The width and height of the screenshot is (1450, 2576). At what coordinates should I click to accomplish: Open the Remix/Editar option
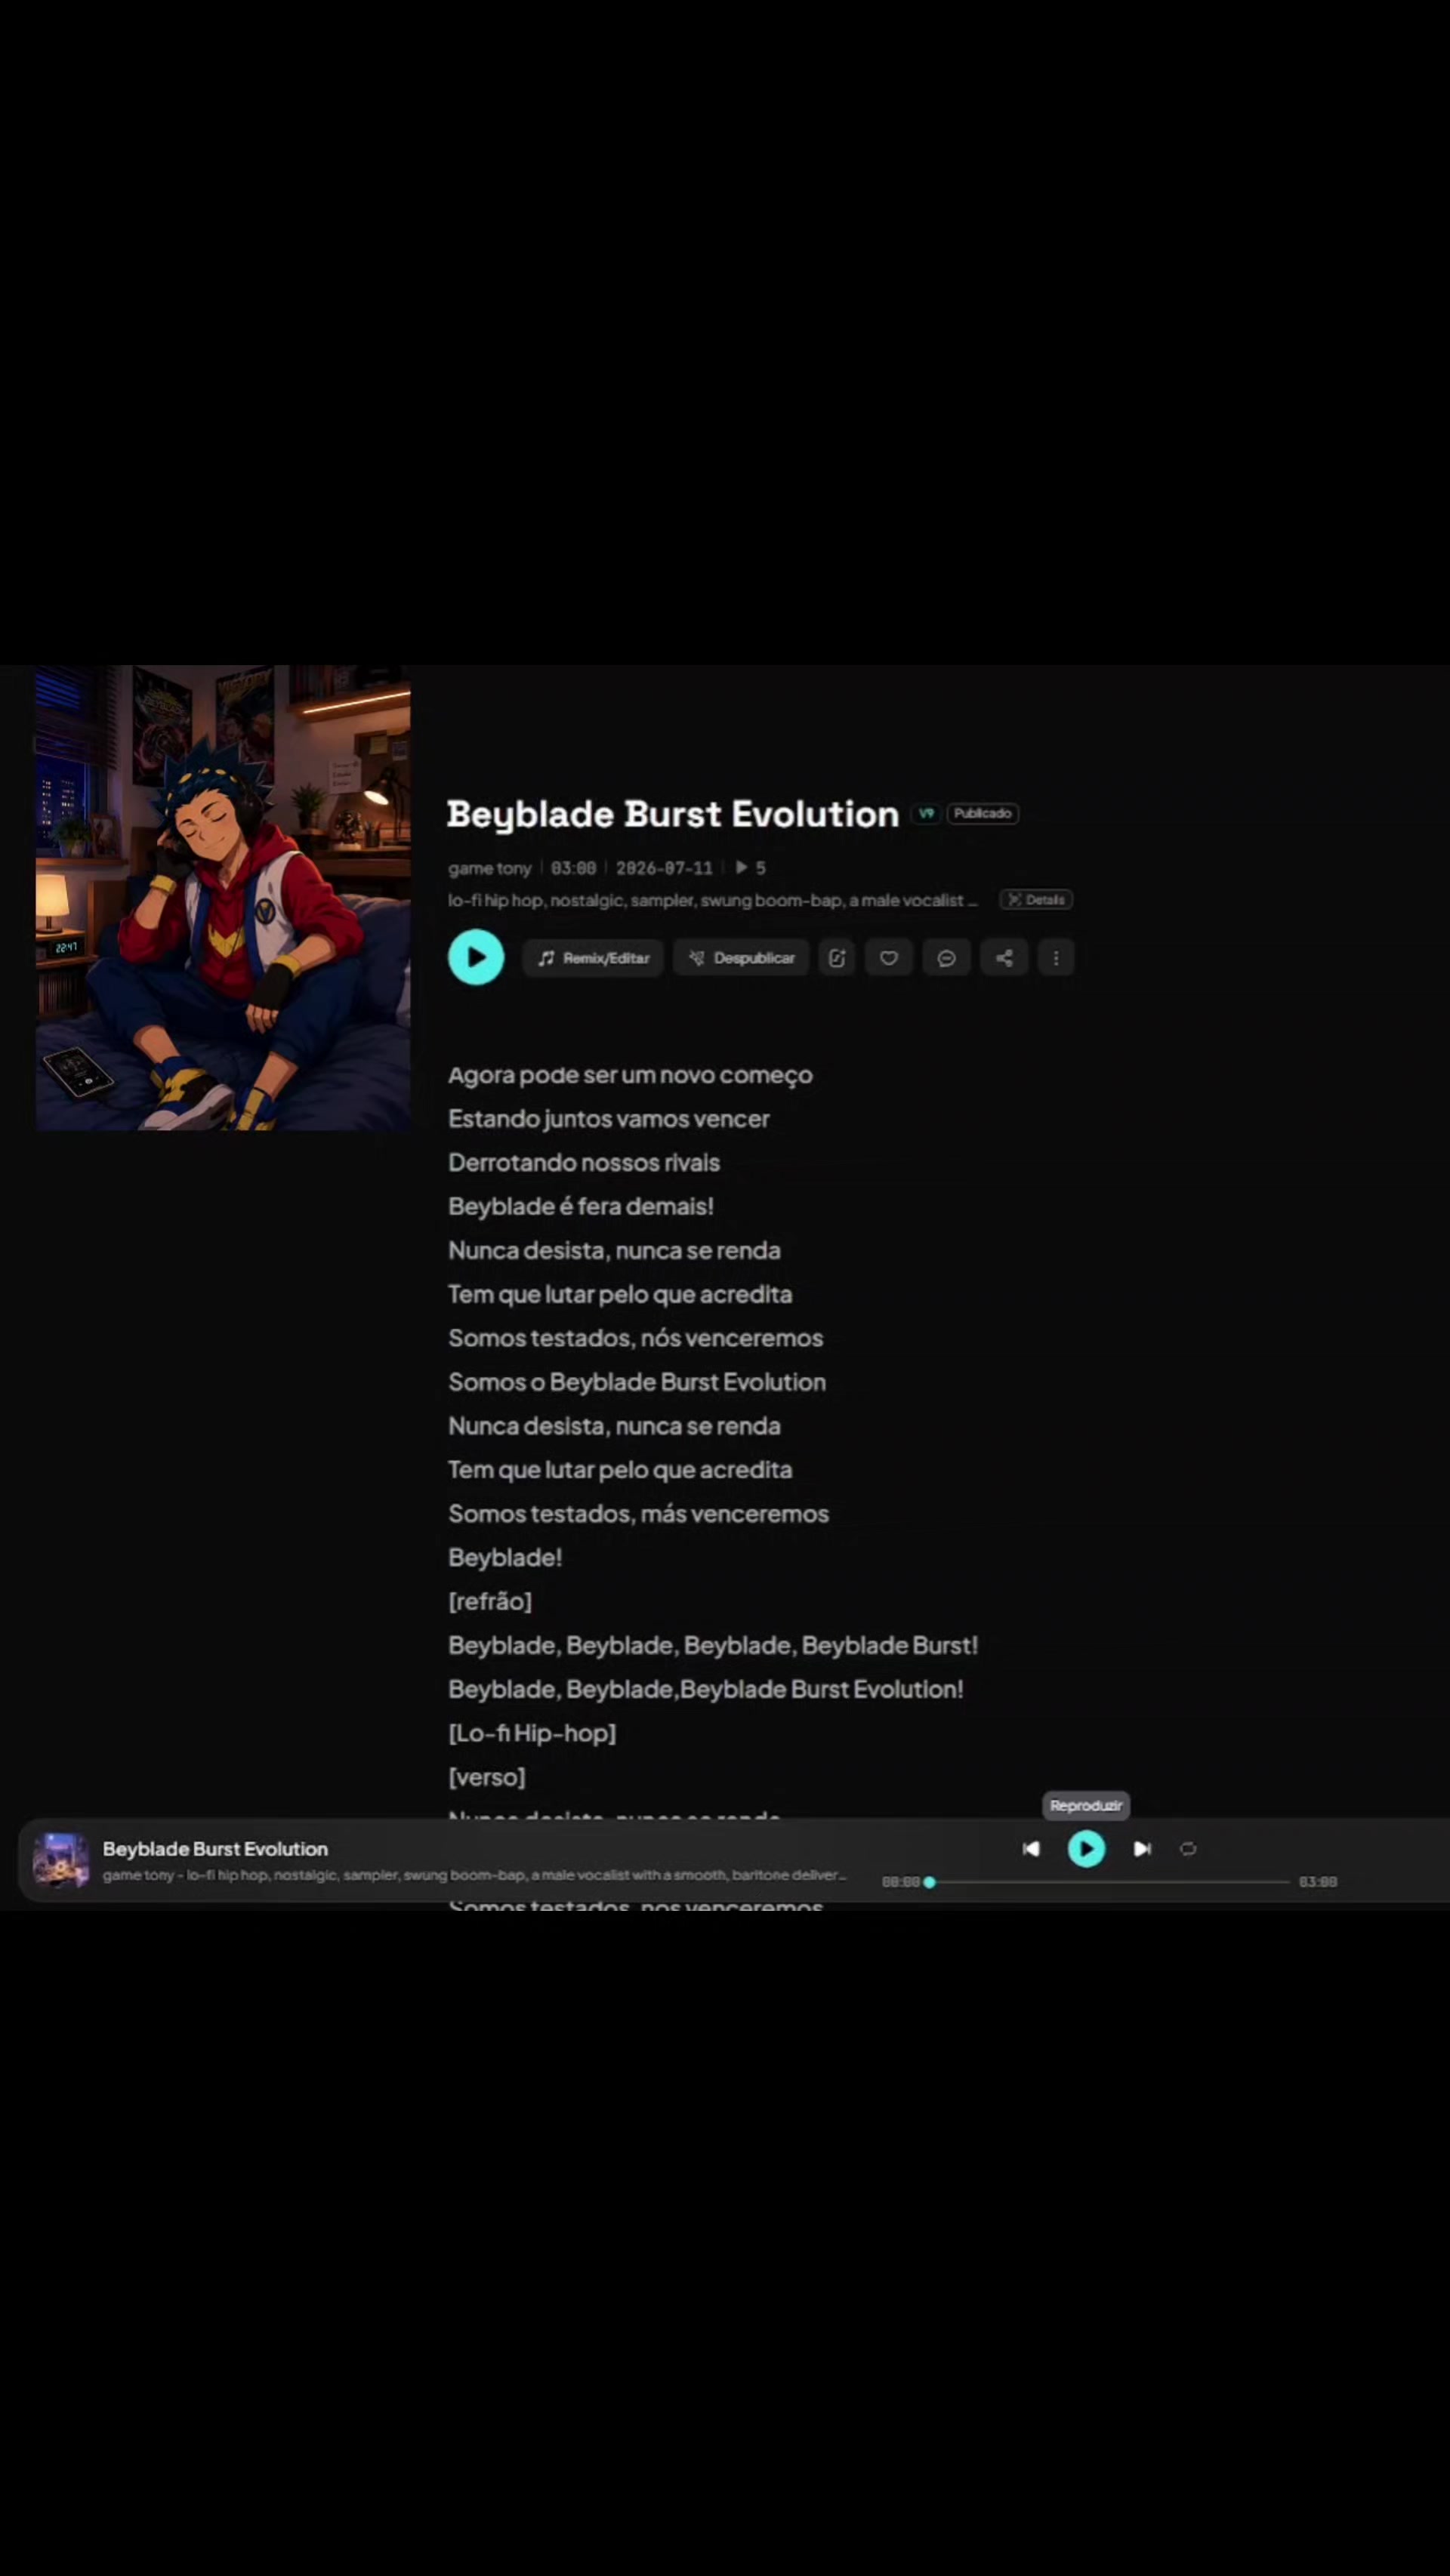pos(593,958)
